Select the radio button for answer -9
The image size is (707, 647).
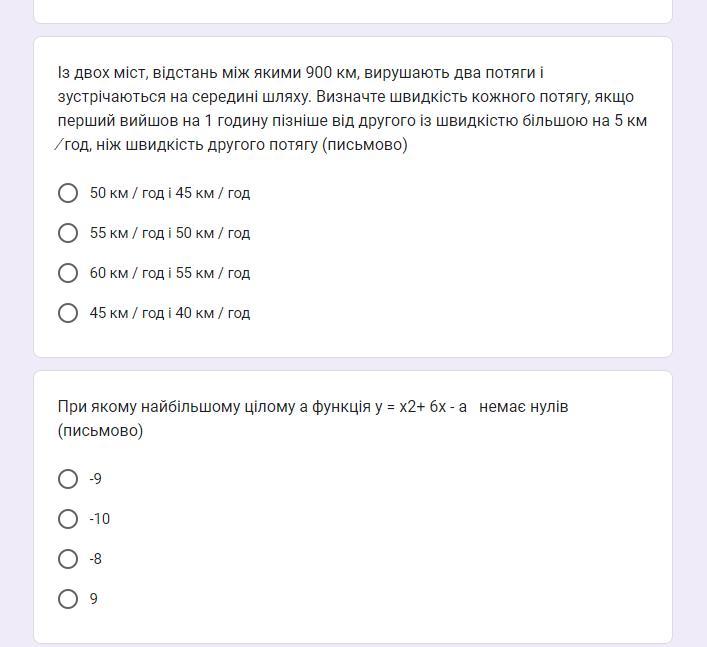click(68, 479)
